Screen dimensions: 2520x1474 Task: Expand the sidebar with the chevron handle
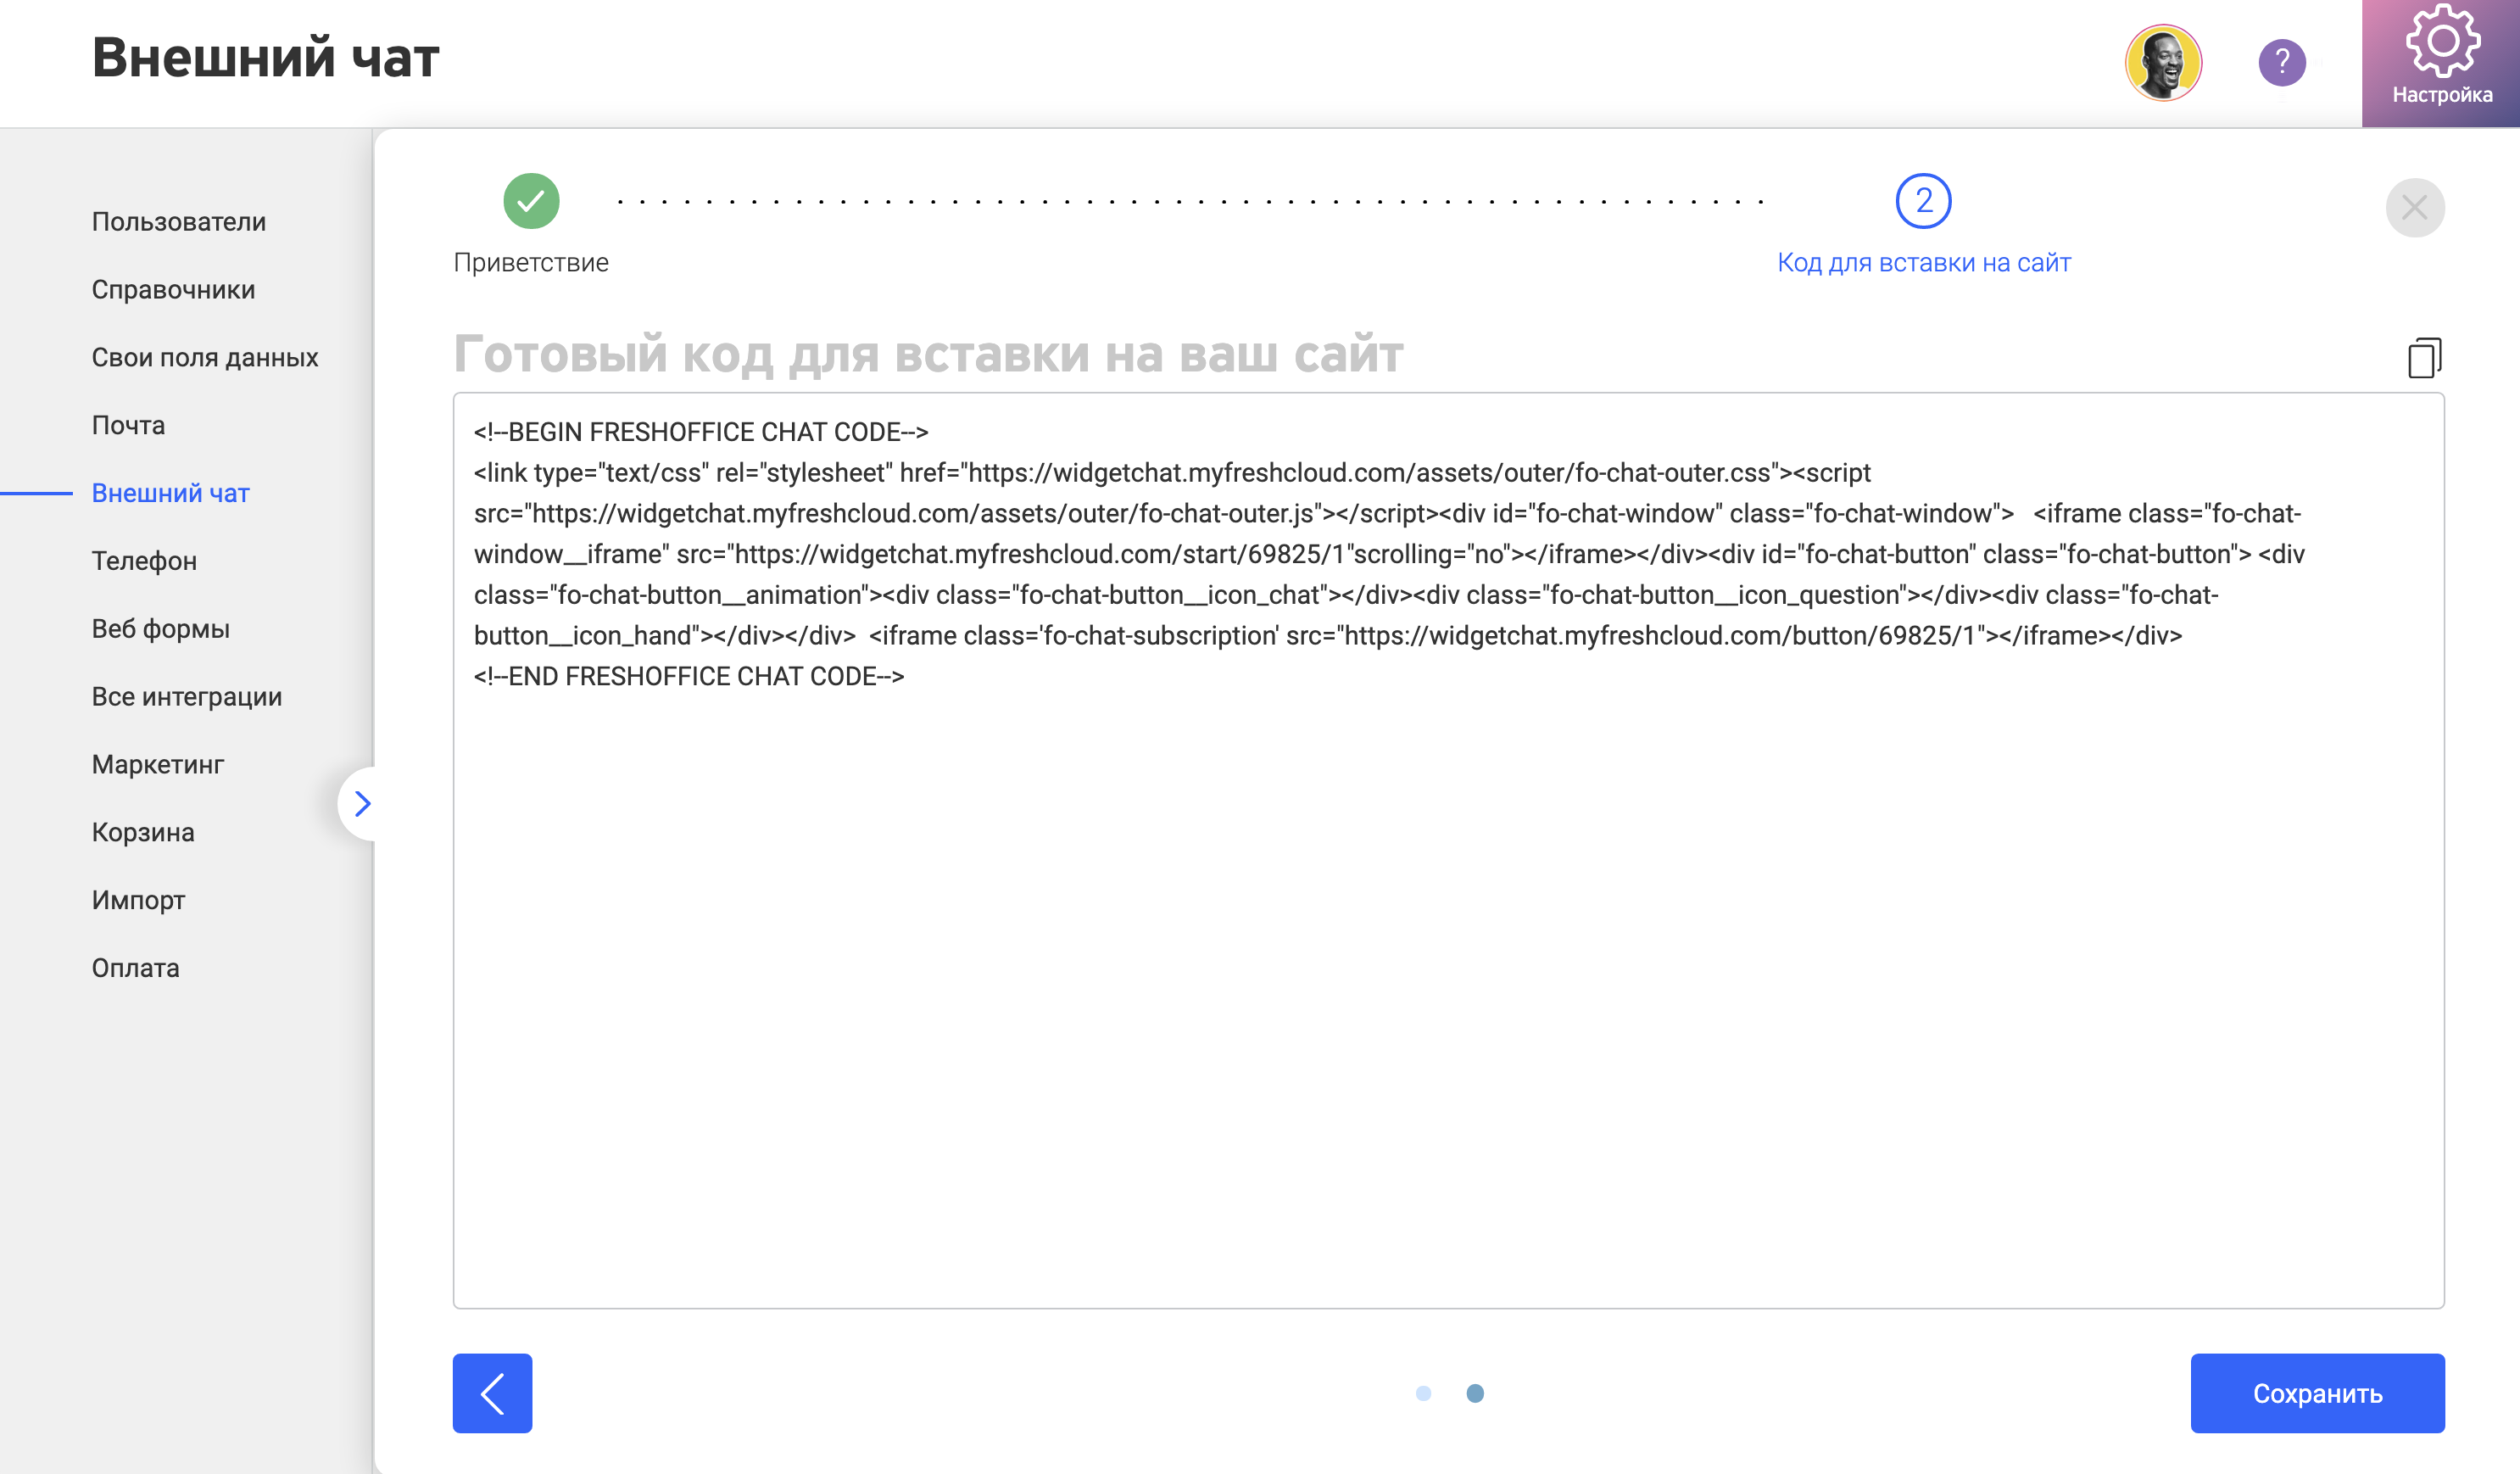click(362, 804)
